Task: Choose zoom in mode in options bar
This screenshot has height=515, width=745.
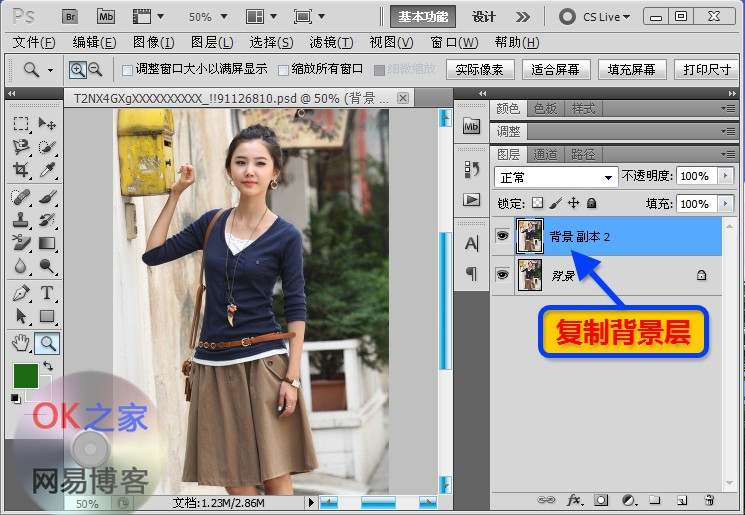Action: pyautogui.click(x=77, y=70)
